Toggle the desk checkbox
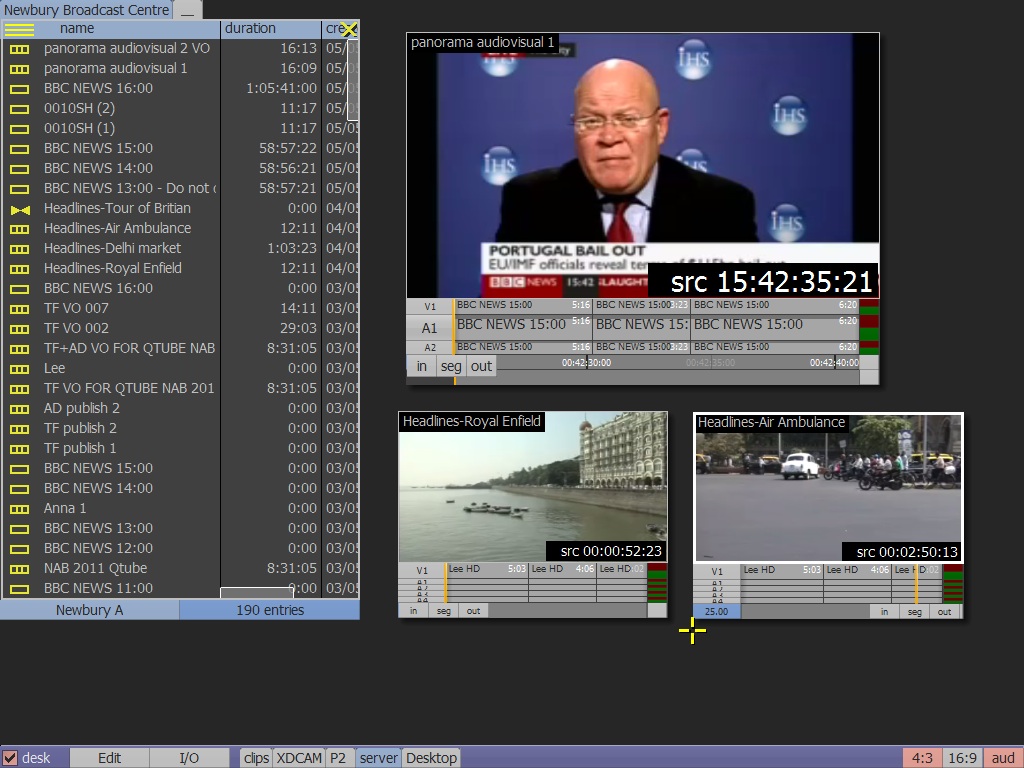 tap(10, 758)
